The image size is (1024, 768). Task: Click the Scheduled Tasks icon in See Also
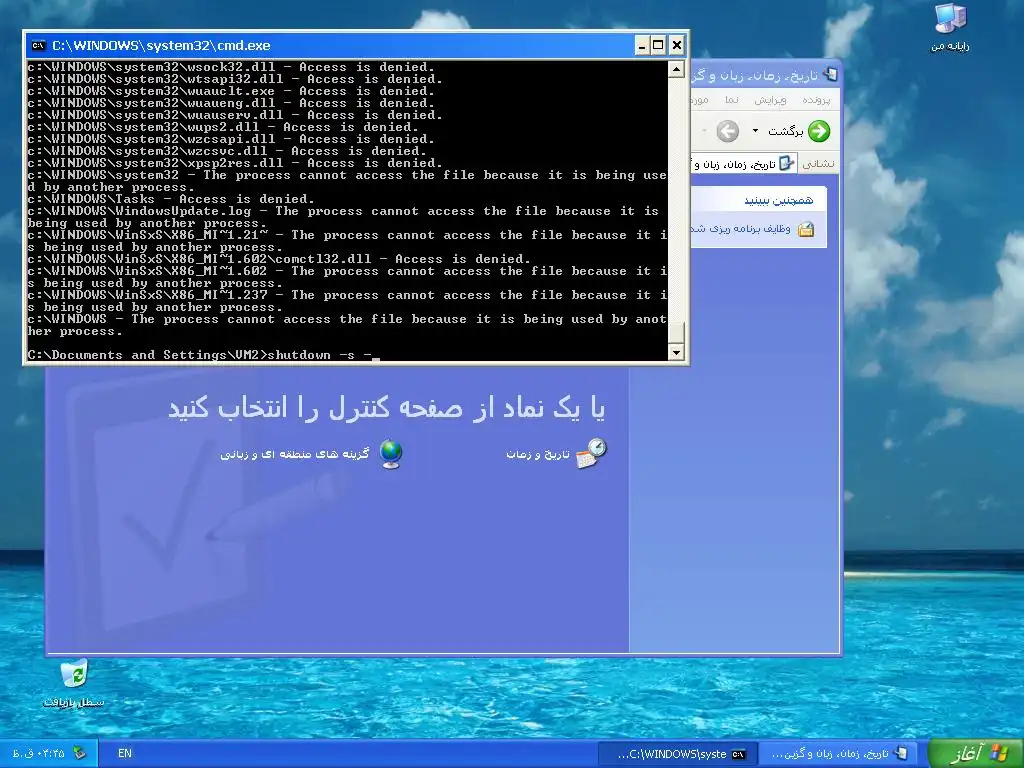pyautogui.click(x=806, y=229)
